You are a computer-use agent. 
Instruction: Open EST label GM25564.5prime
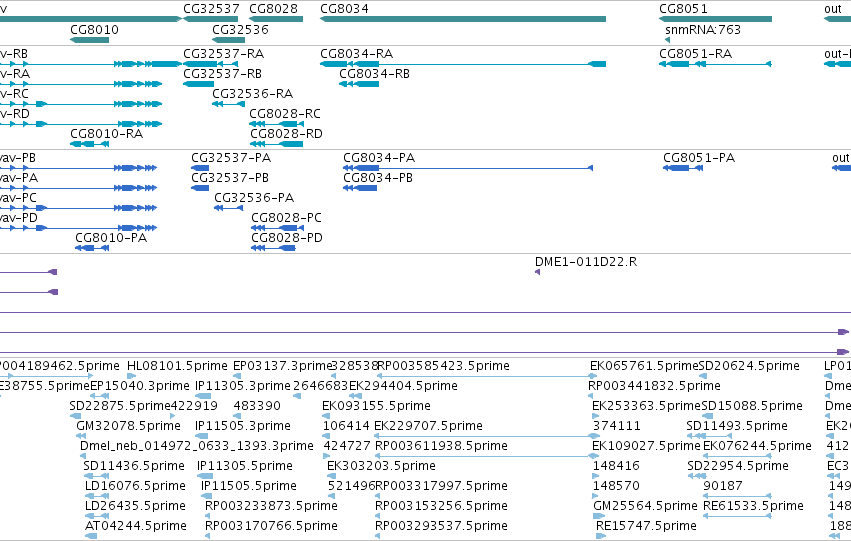[645, 506]
